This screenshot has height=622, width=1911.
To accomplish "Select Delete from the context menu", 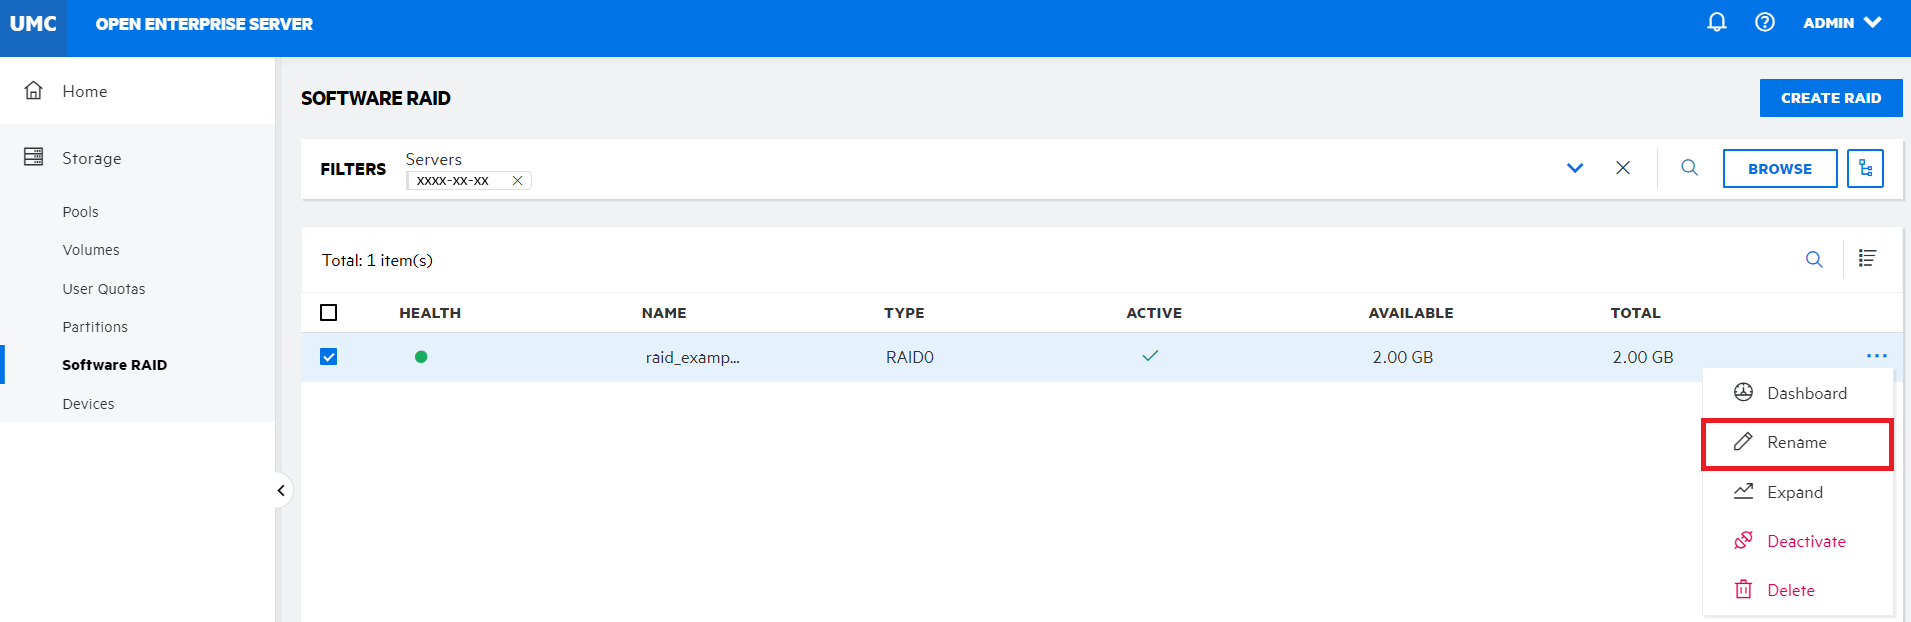I will tap(1790, 590).
